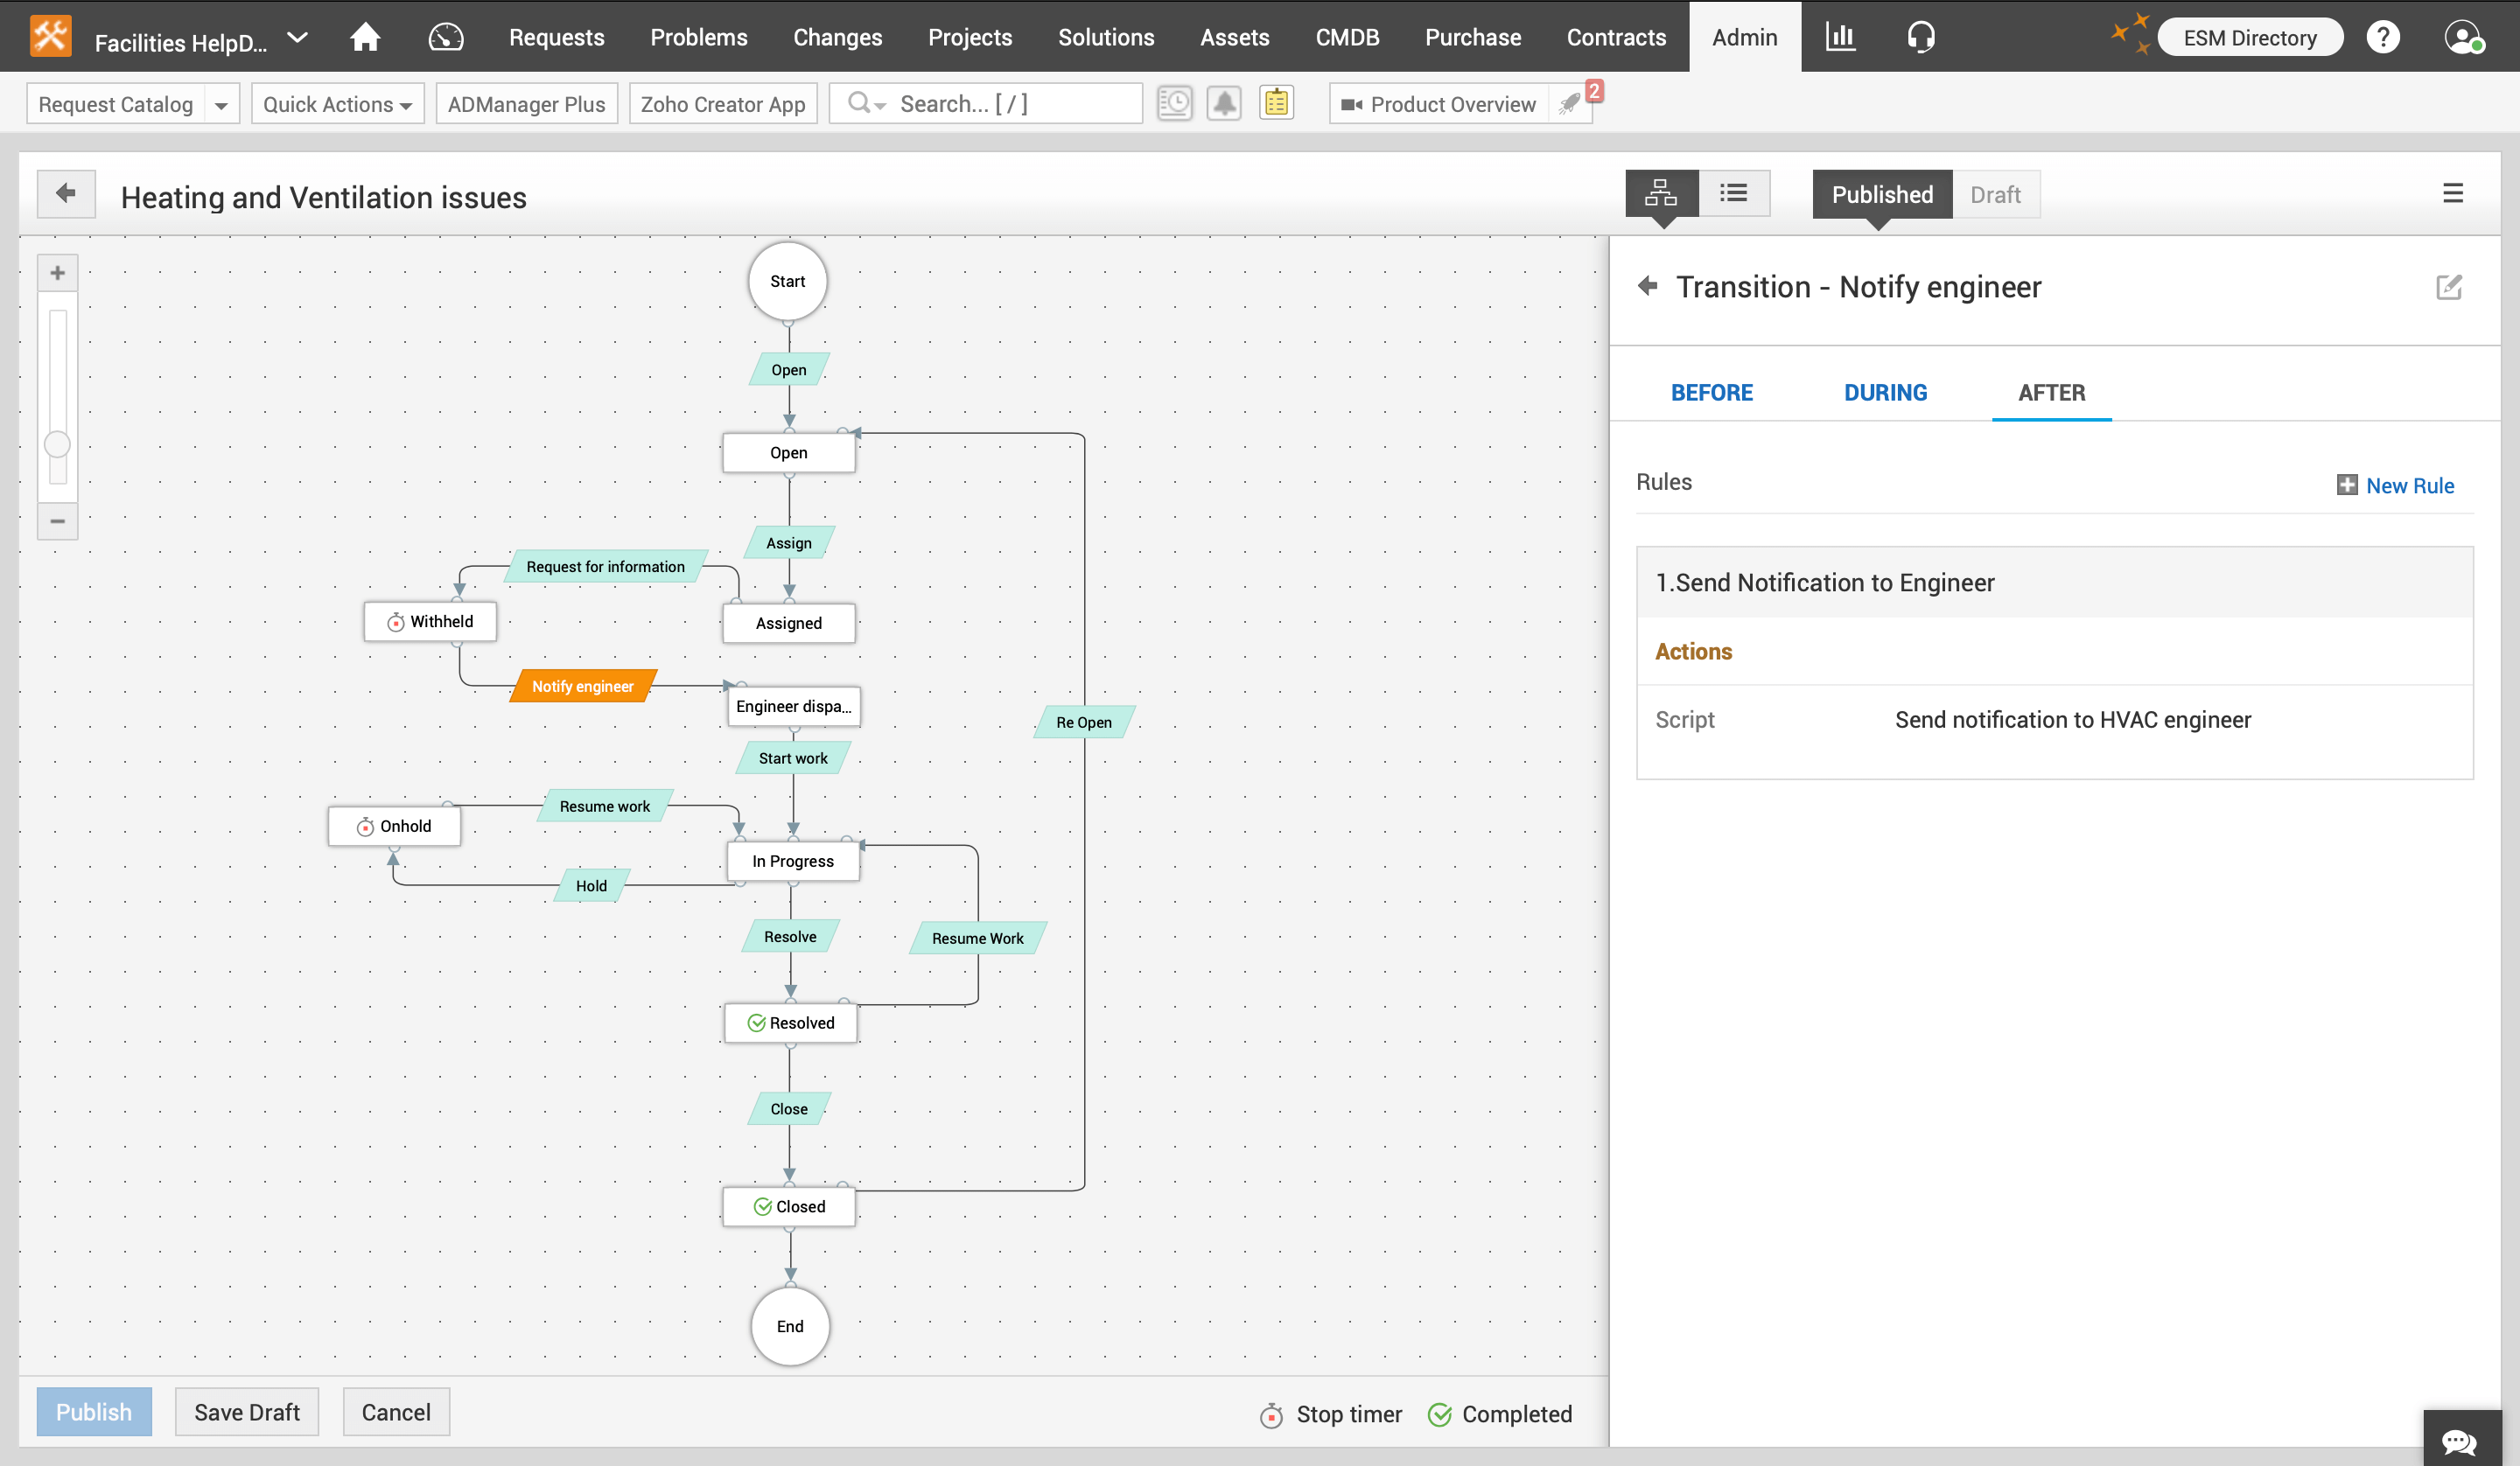Edit the Notify engineer transition

[x=2449, y=288]
